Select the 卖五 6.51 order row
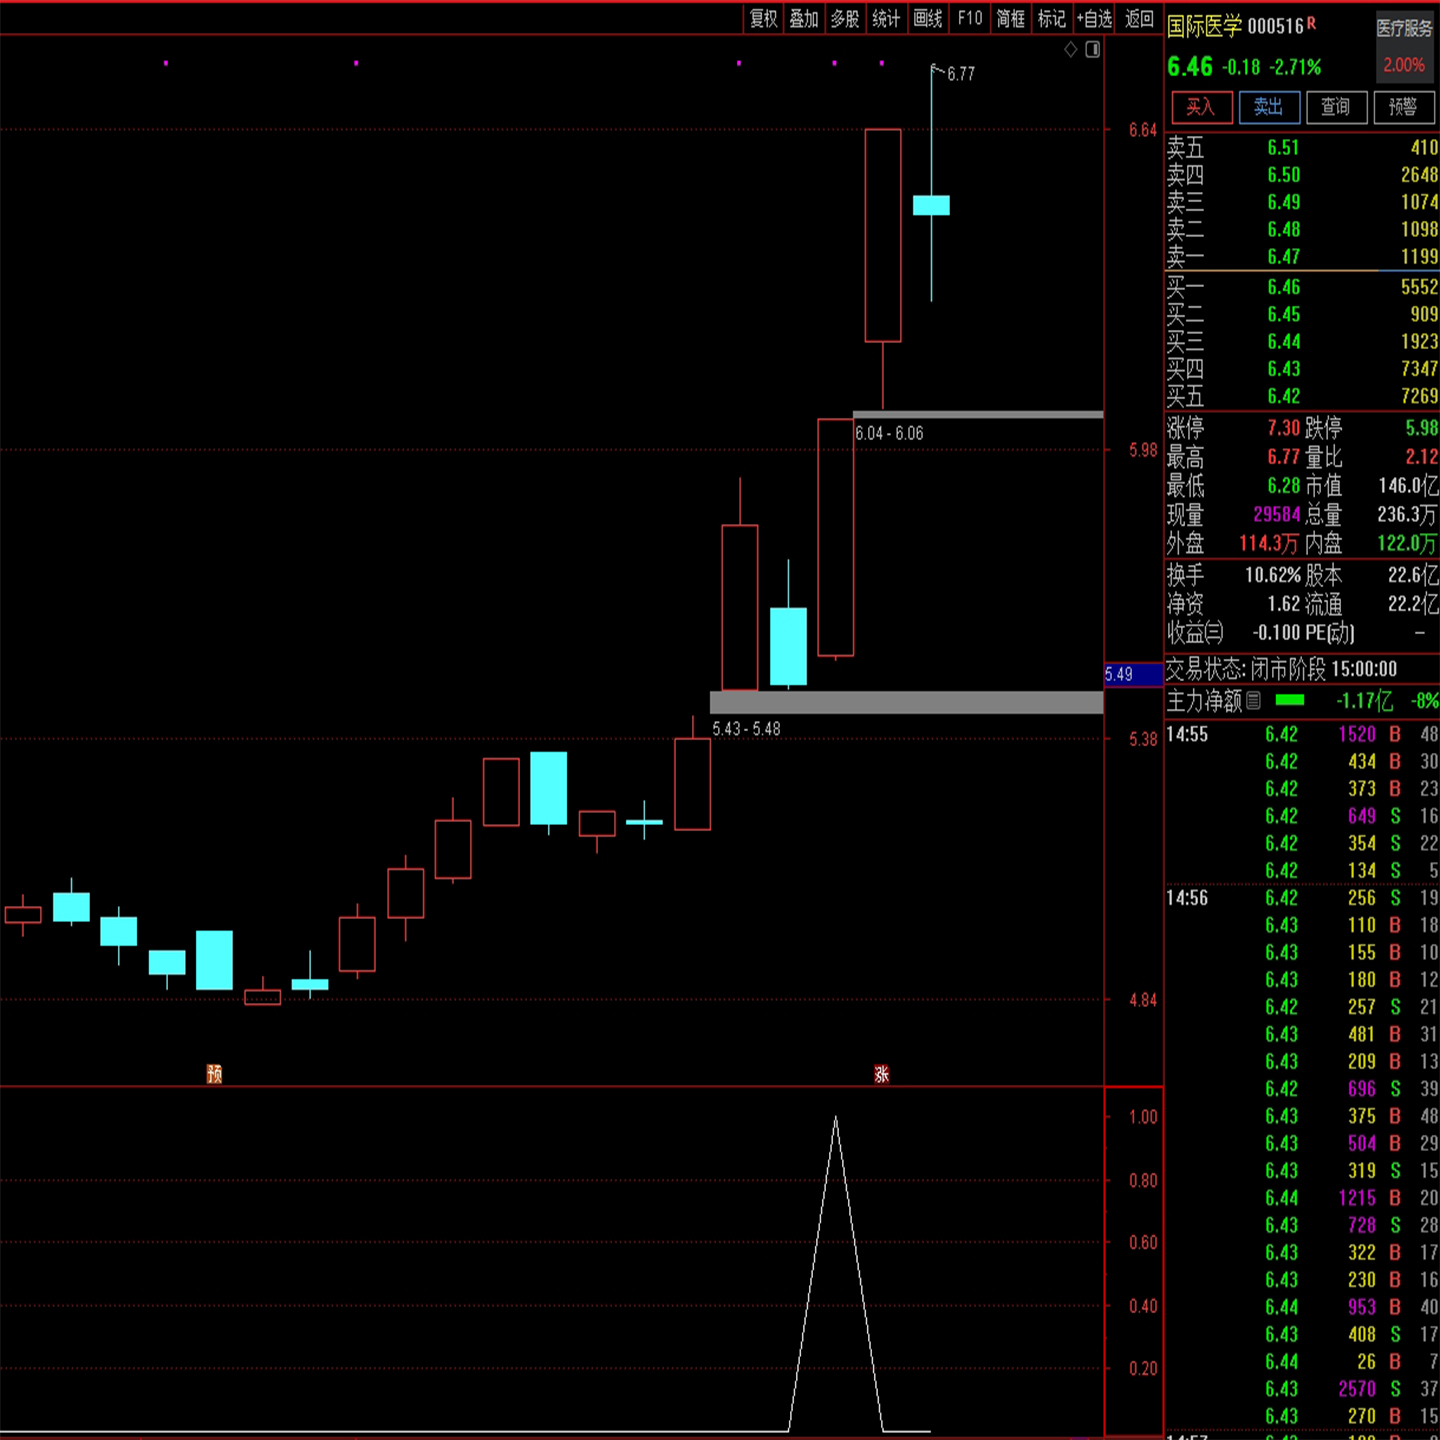The height and width of the screenshot is (1440, 1440). 1302,148
